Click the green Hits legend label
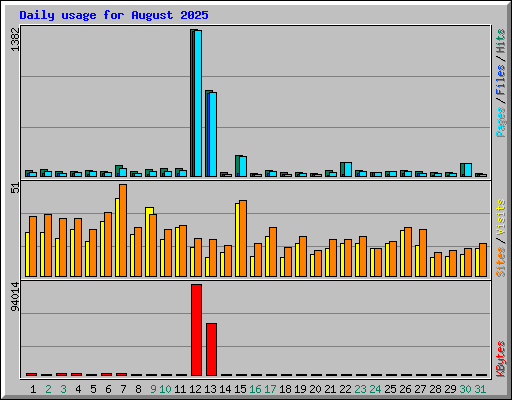Viewport: 512px width, 400px height. click(501, 41)
